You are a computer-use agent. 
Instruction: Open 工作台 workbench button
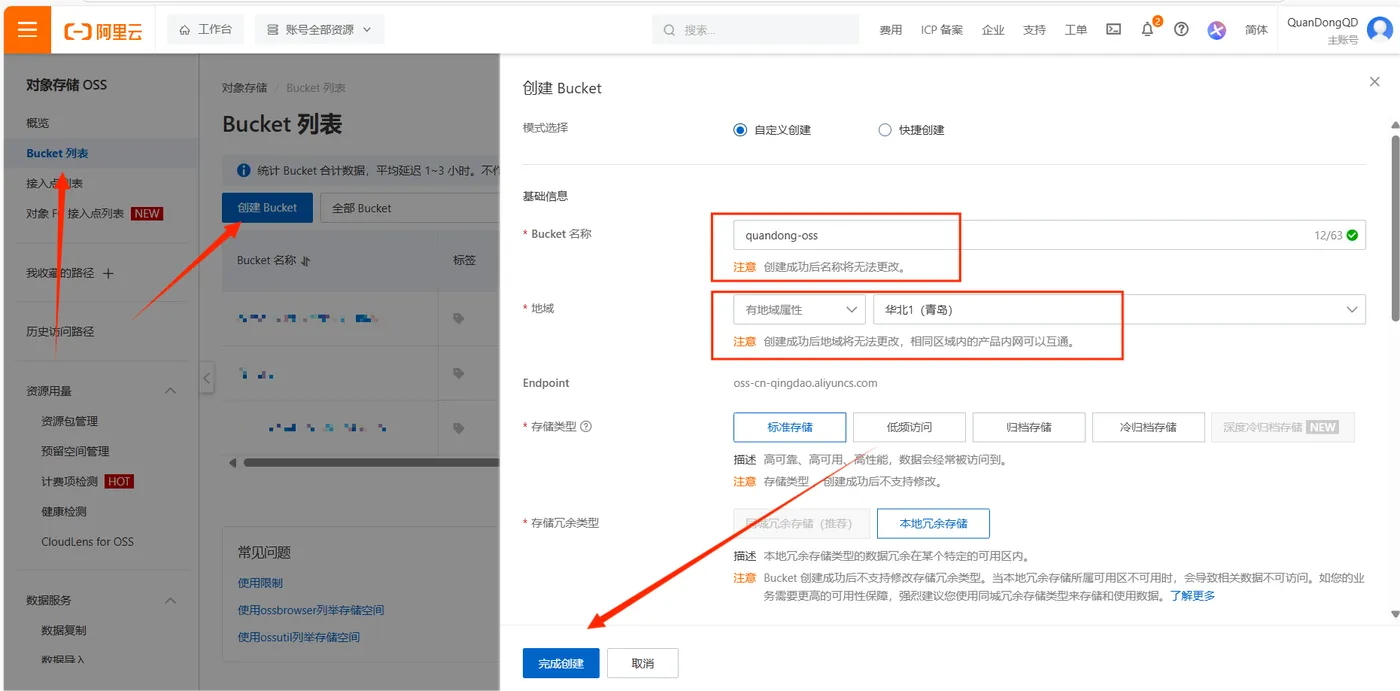click(205, 30)
